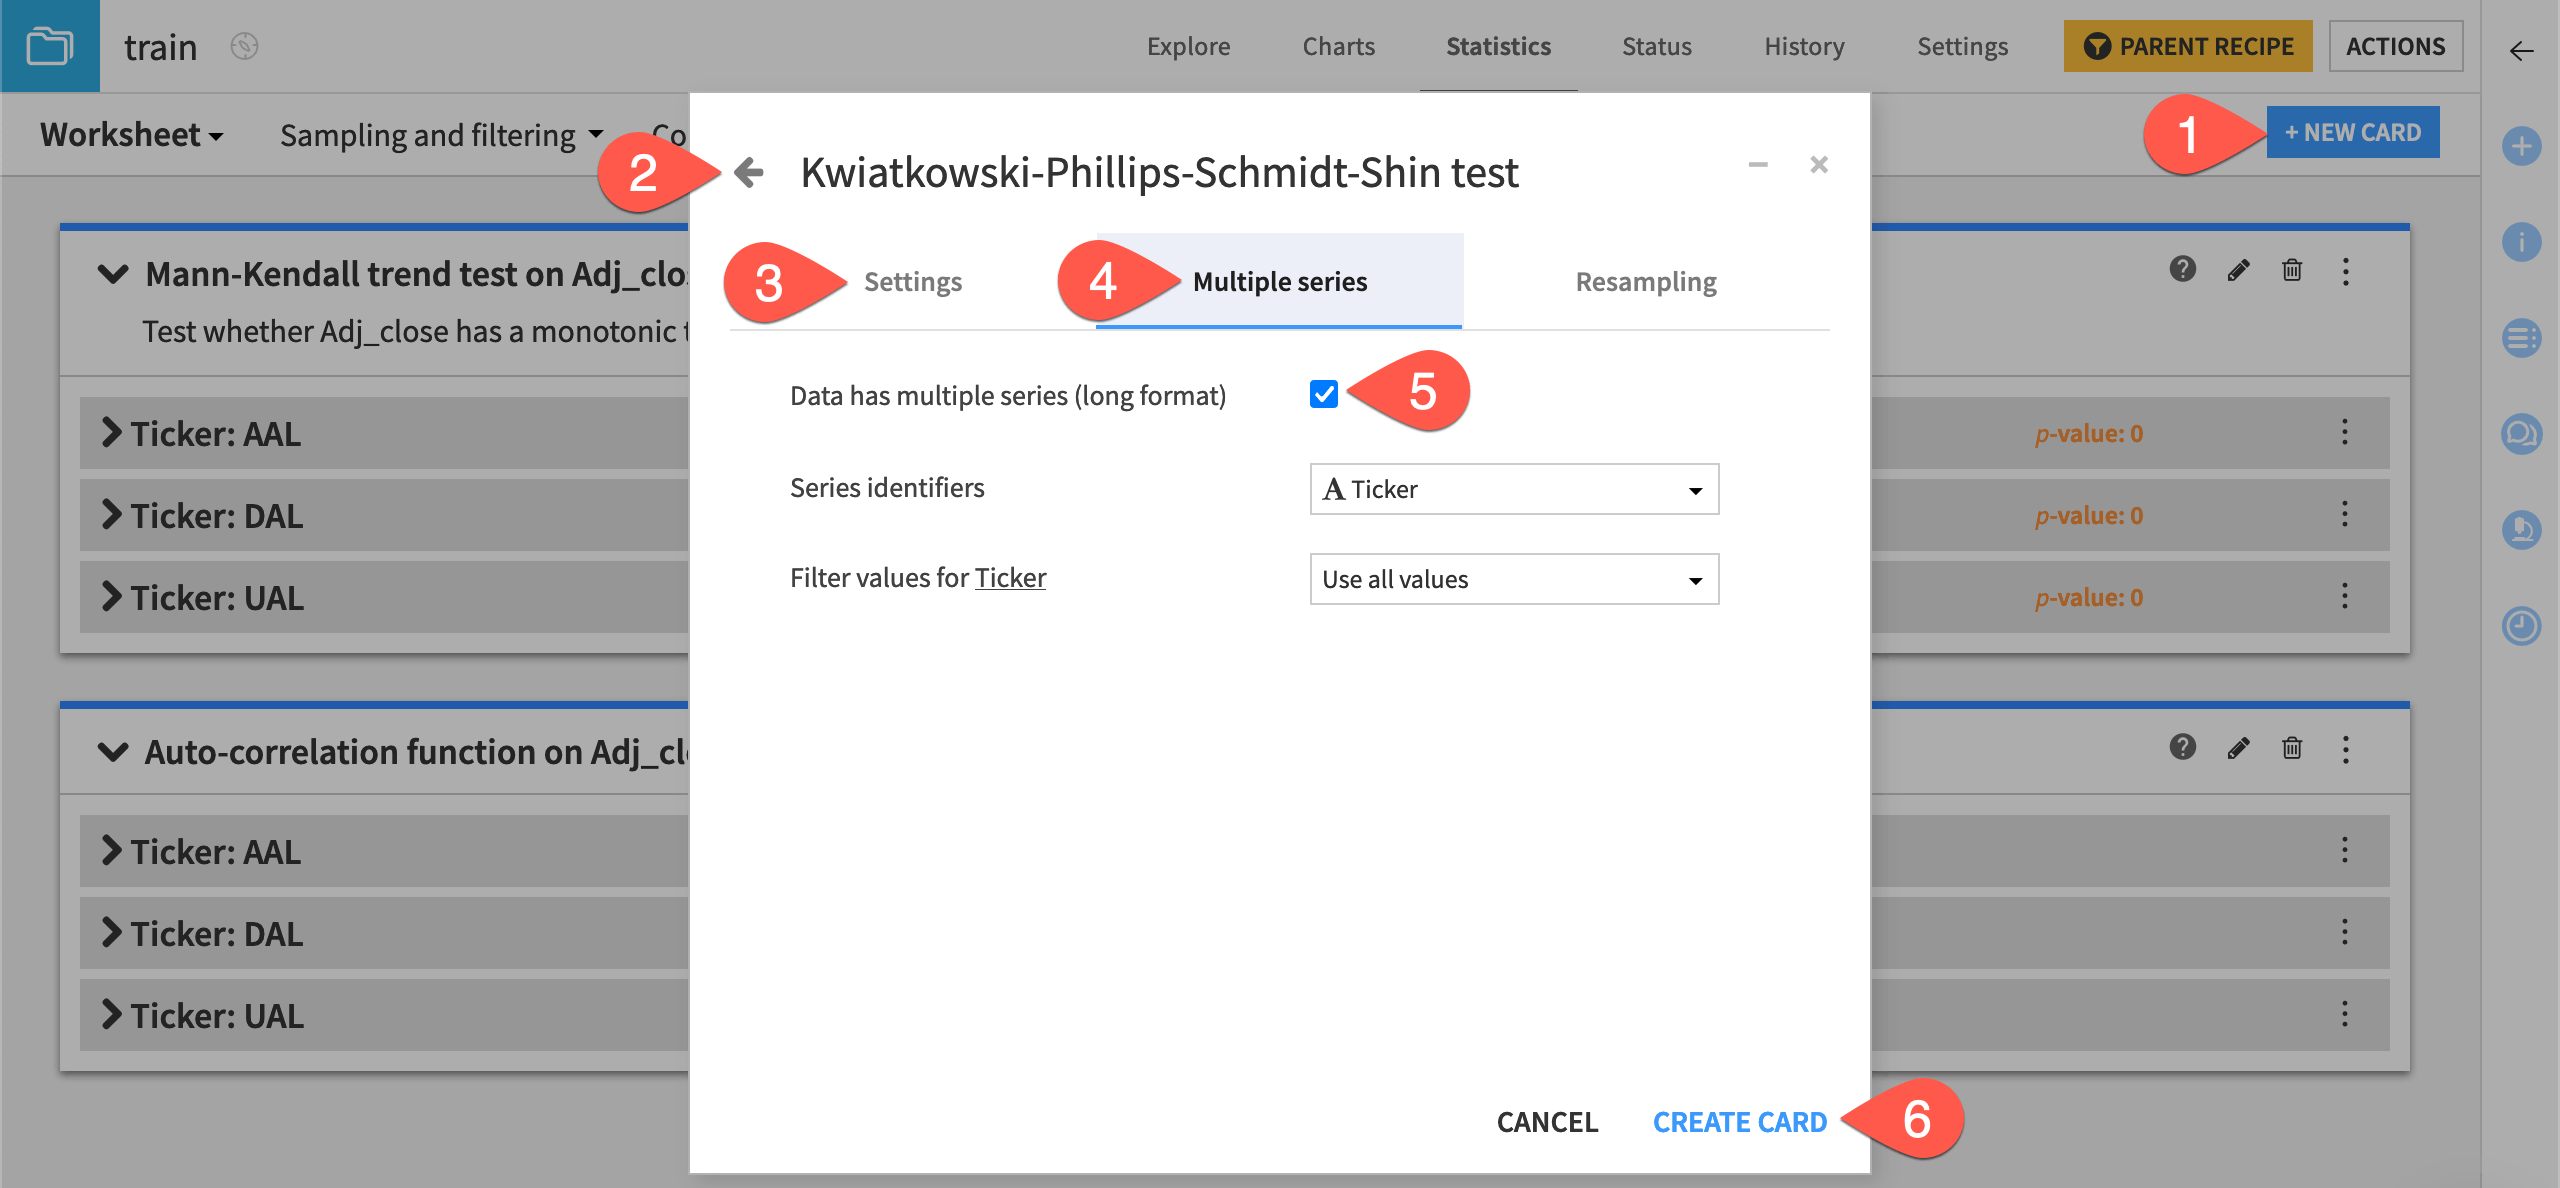The width and height of the screenshot is (2560, 1188).
Task: Open more options for the Auto-correlation card
Action: 2346,749
